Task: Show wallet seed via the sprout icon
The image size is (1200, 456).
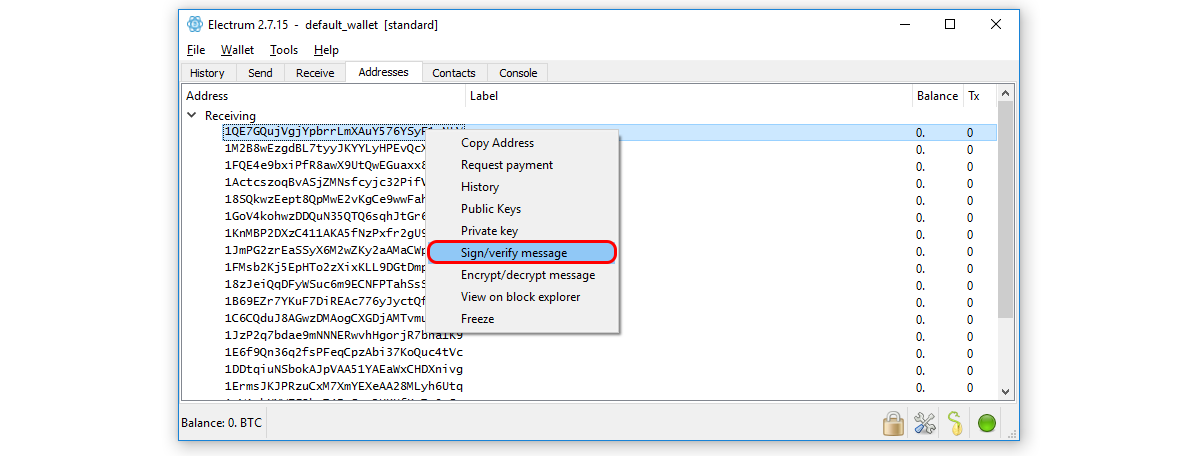Action: pyautogui.click(x=956, y=423)
